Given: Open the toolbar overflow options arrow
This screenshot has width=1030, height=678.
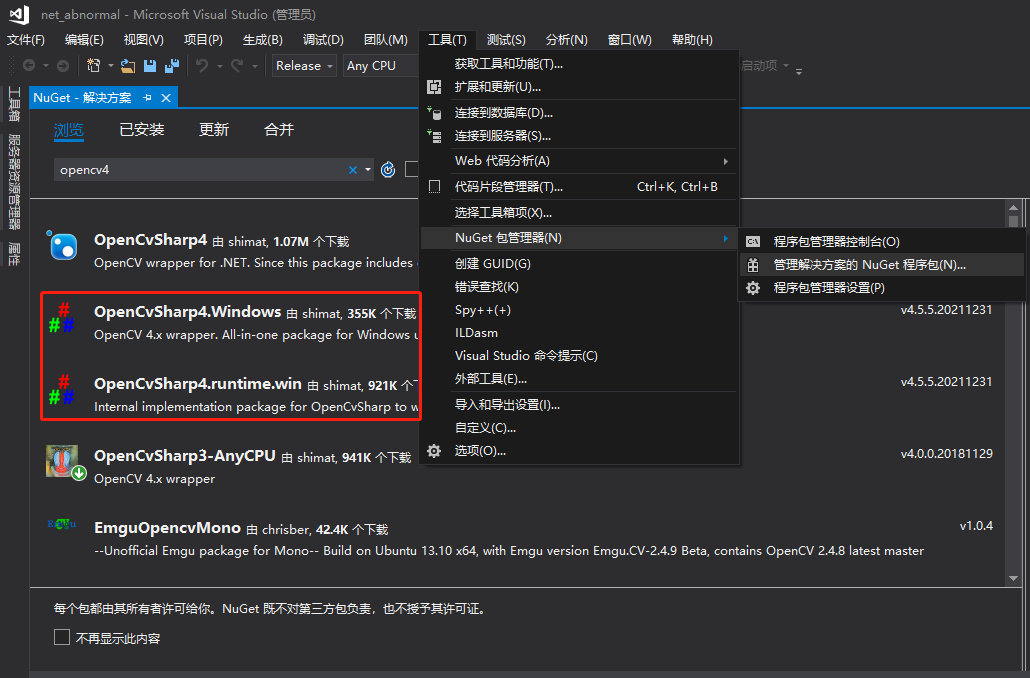Looking at the screenshot, I should pyautogui.click(x=799, y=71).
